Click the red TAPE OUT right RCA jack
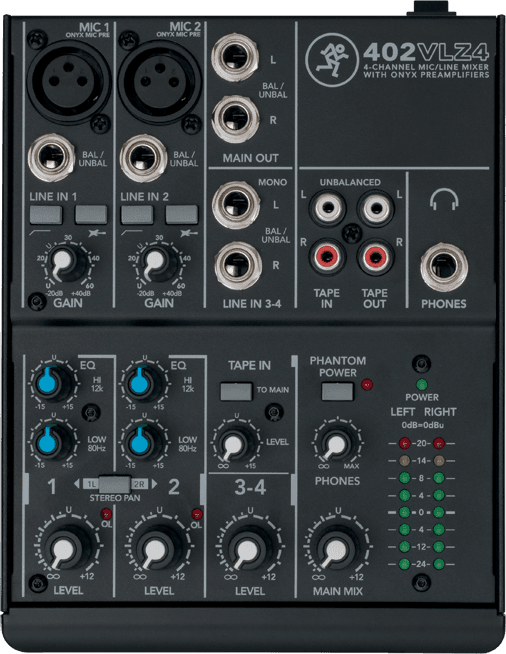 375,256
